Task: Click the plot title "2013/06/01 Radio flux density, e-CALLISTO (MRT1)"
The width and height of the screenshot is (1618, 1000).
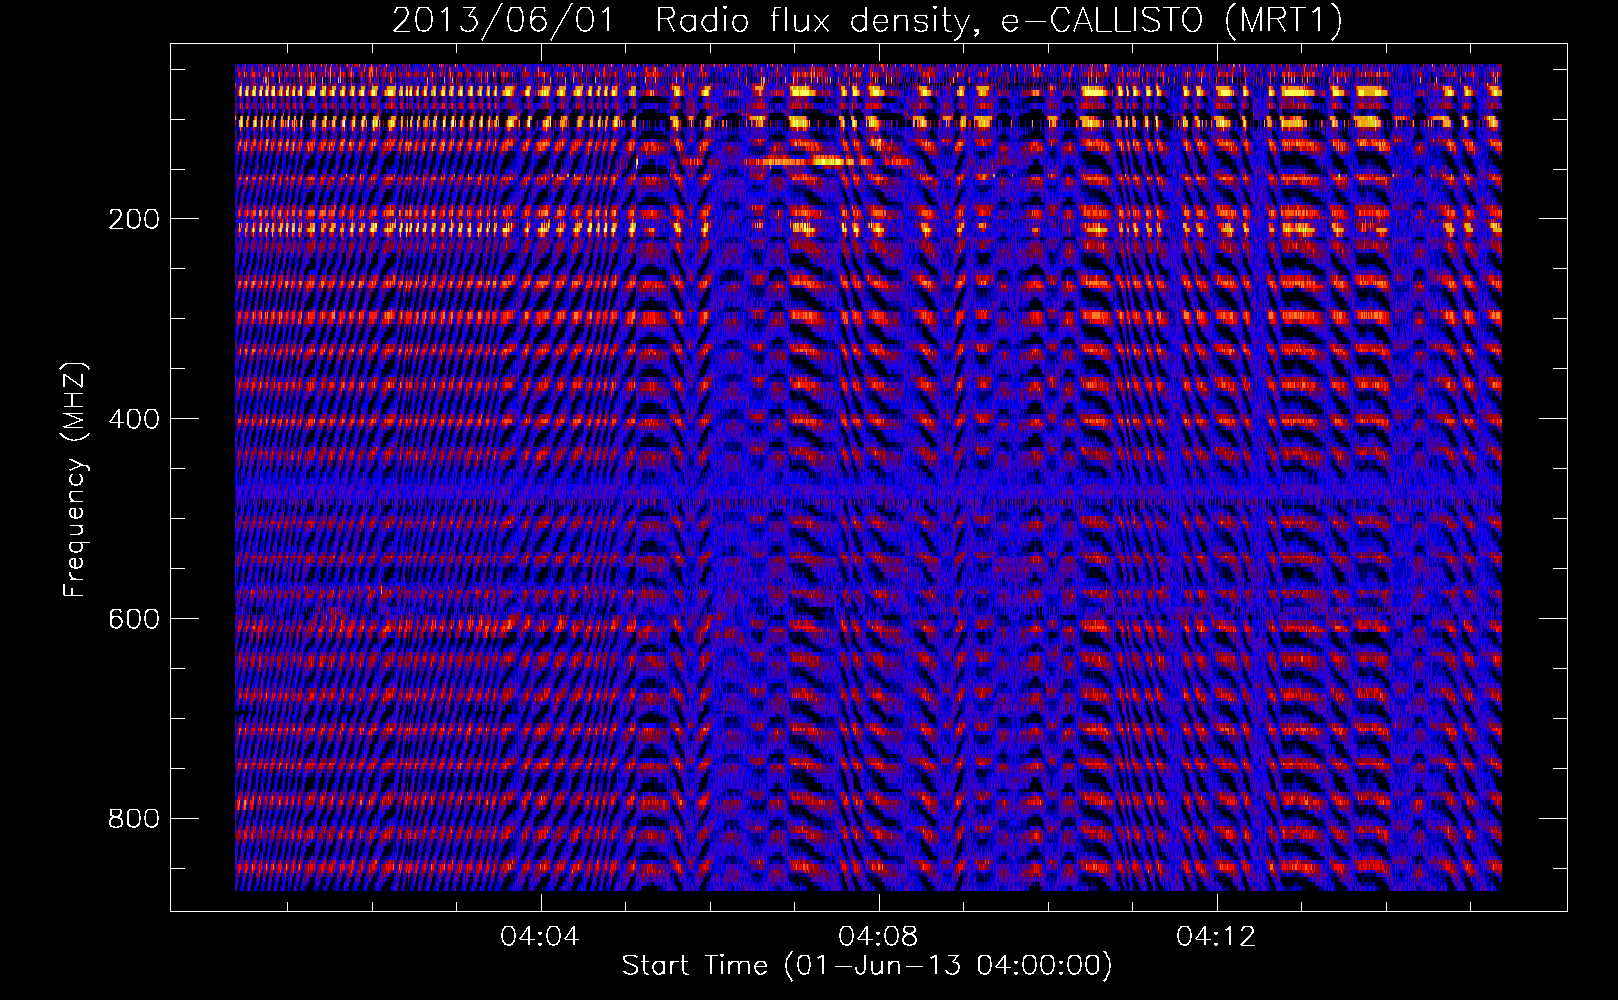Action: point(867,21)
